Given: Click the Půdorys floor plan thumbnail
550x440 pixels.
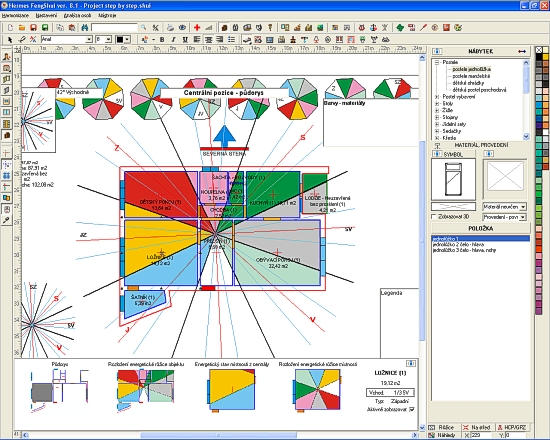Looking at the screenshot, I should pos(60,391).
